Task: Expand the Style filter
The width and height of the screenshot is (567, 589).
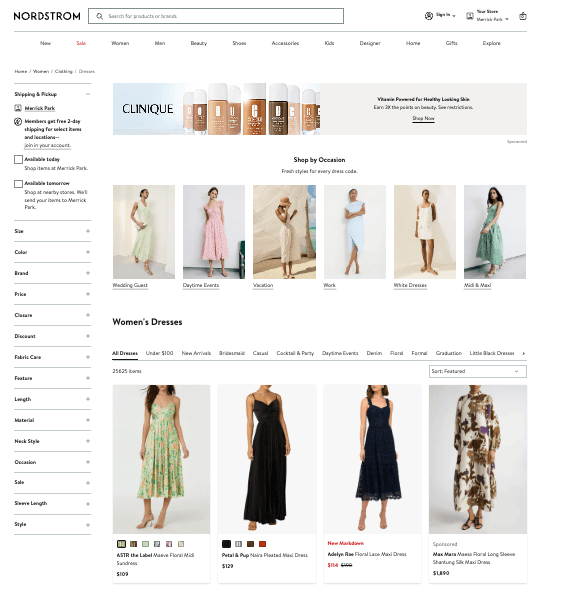Action: [88, 525]
